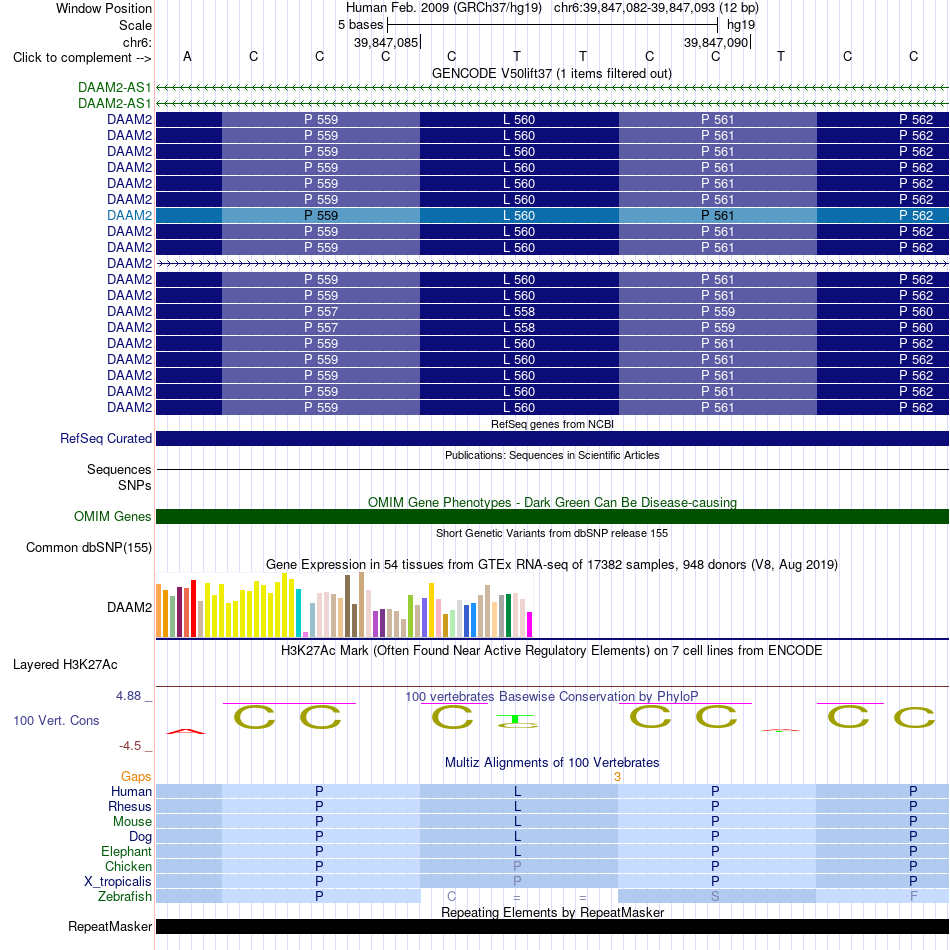Select the 'A' base in the sequence row

(187, 56)
